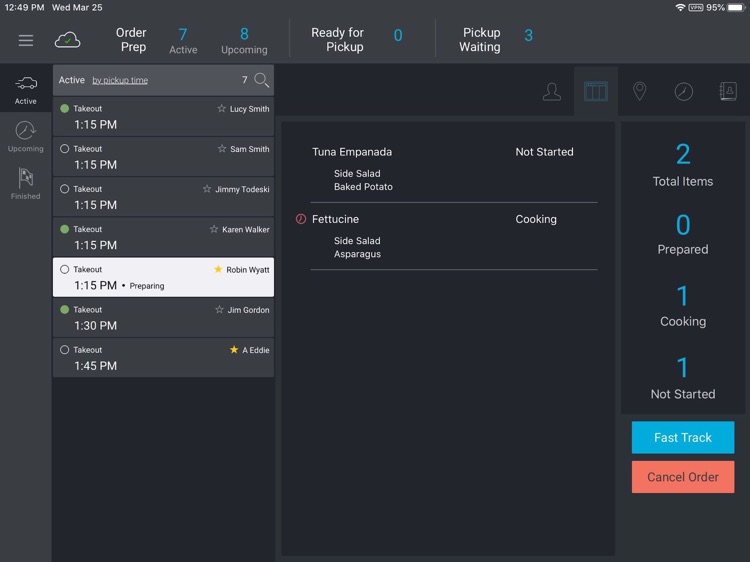Click the Cancel Order button
Screen dimensions: 750x562
coord(683,477)
